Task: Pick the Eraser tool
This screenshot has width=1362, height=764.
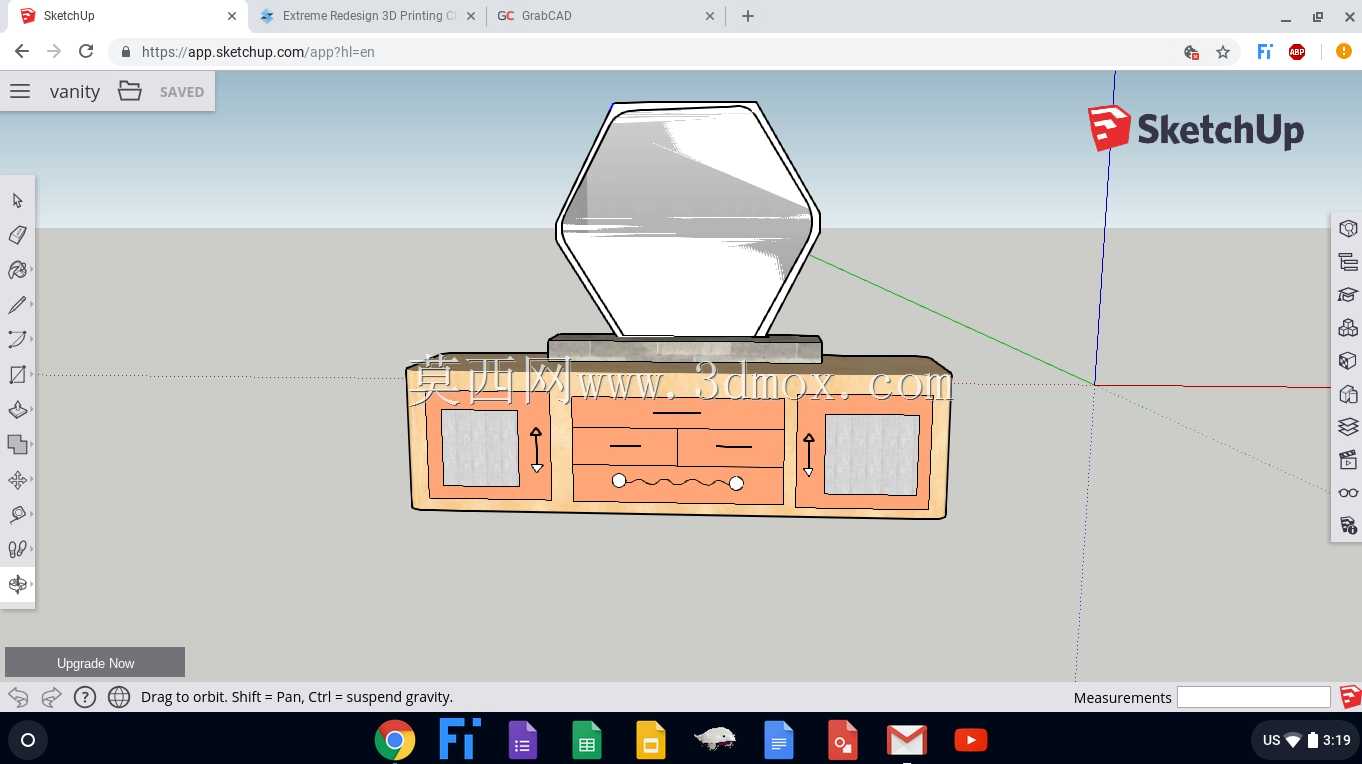Action: [x=17, y=235]
